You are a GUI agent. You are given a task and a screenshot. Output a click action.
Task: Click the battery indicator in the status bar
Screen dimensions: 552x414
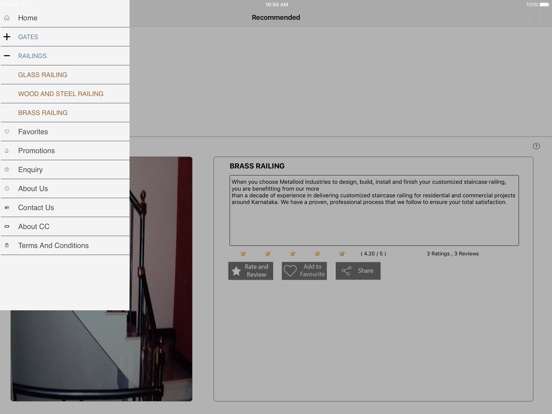[544, 5]
